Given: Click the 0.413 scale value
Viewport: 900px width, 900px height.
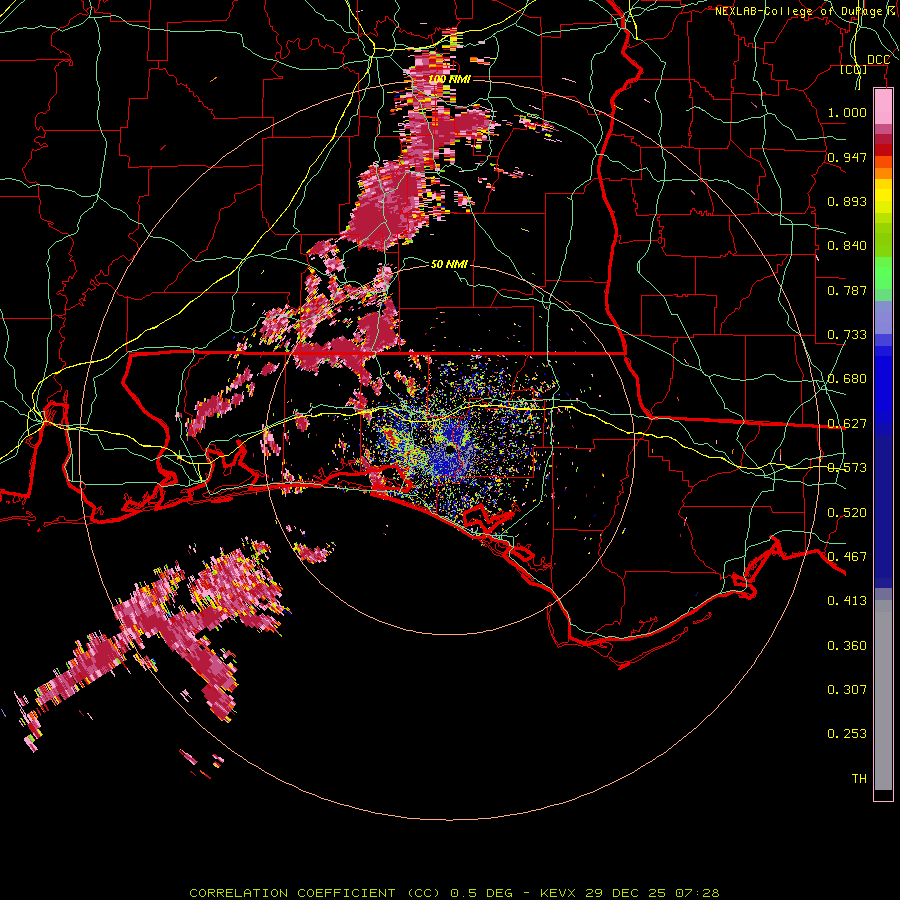Looking at the screenshot, I should pos(847,601).
